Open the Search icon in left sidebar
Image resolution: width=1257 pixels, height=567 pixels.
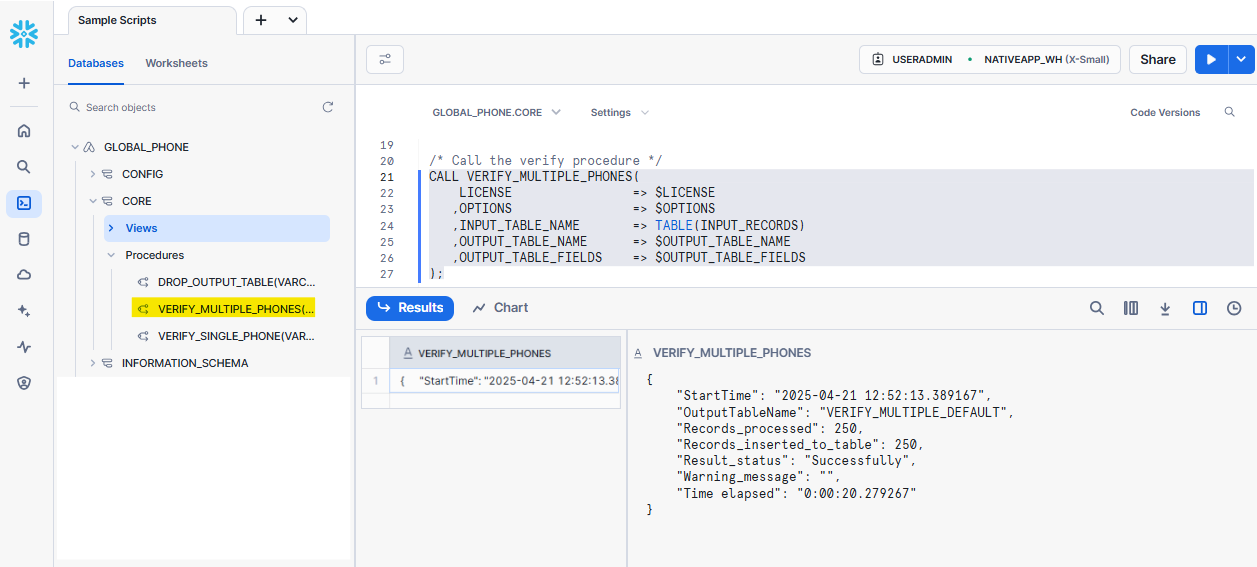coord(24,167)
